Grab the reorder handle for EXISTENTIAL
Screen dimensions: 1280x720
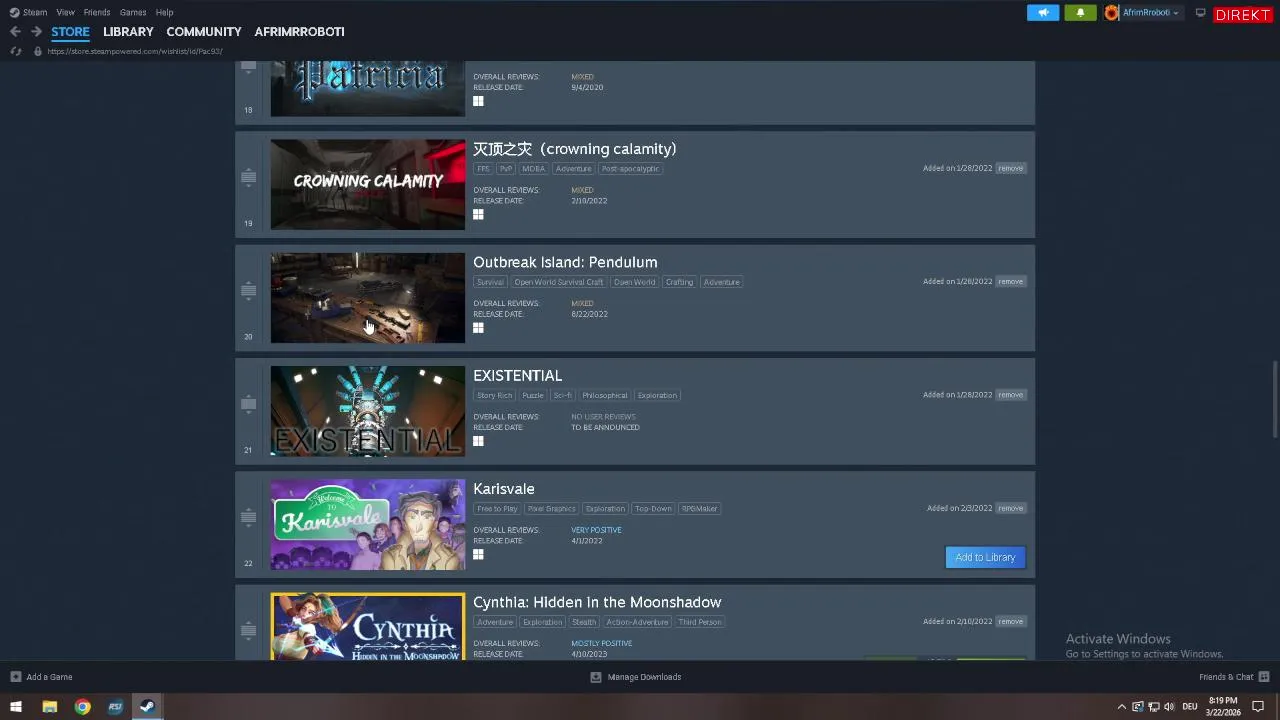click(249, 404)
